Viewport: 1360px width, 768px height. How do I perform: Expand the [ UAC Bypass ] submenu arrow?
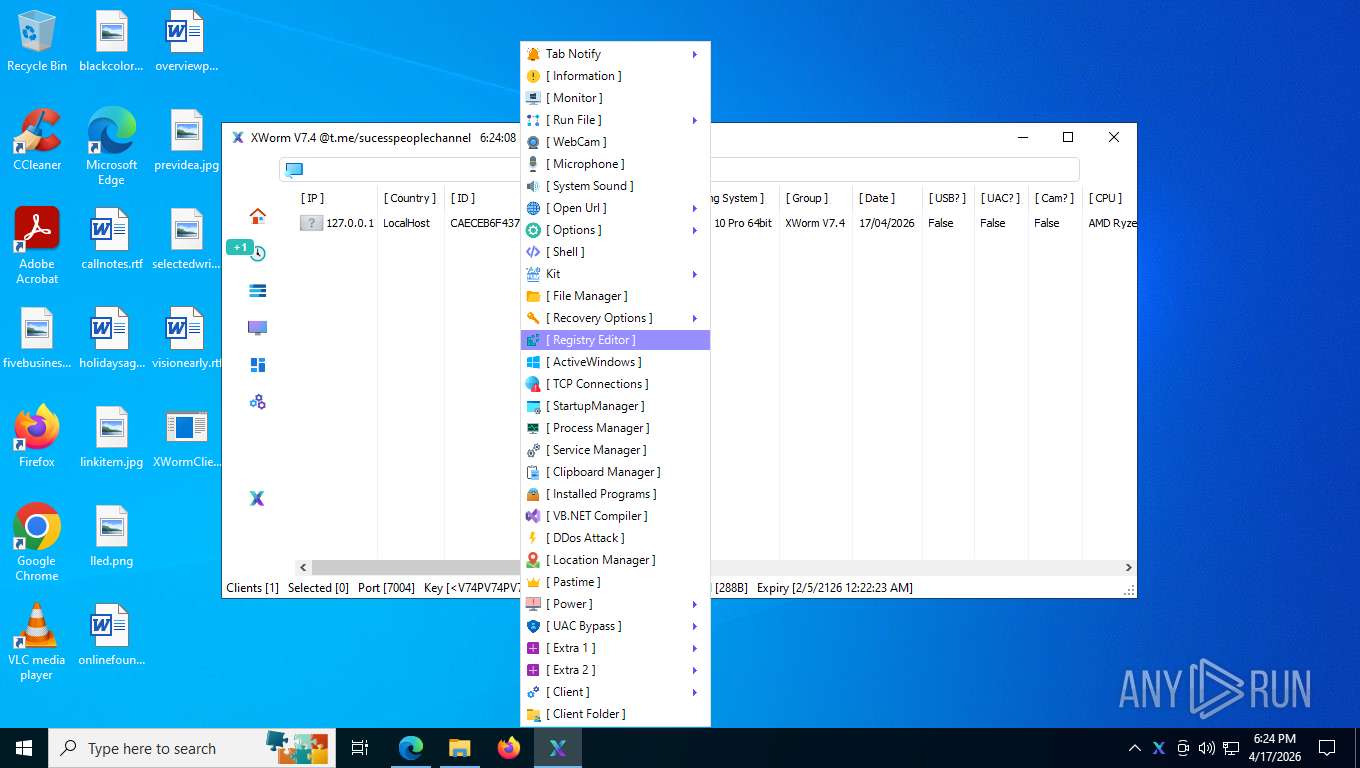coord(694,626)
